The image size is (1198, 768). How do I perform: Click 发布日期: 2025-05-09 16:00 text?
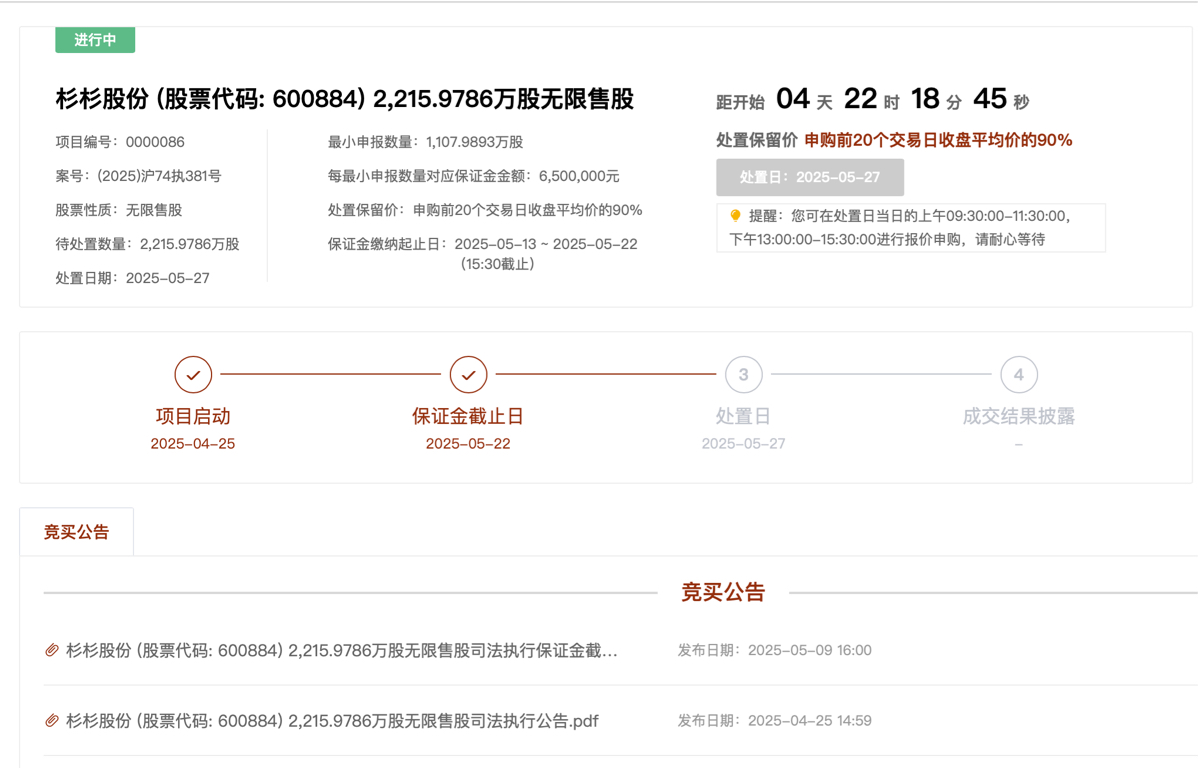pyautogui.click(x=775, y=650)
